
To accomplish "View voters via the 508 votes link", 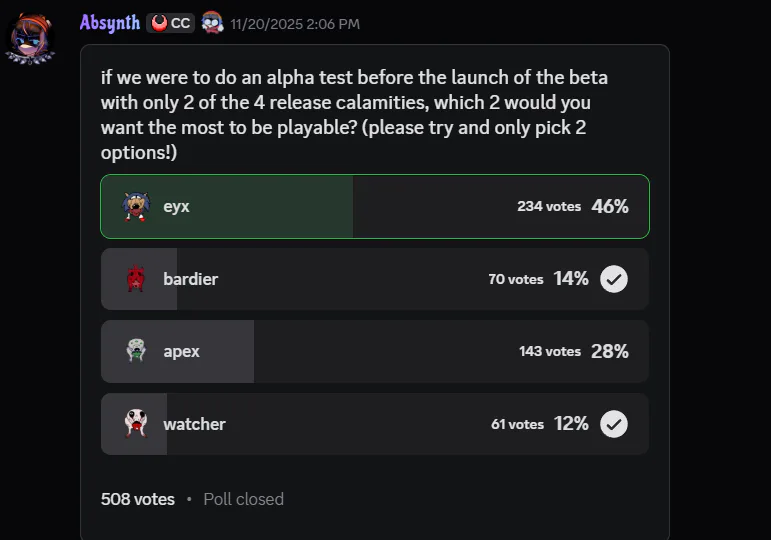I will click(x=138, y=499).
